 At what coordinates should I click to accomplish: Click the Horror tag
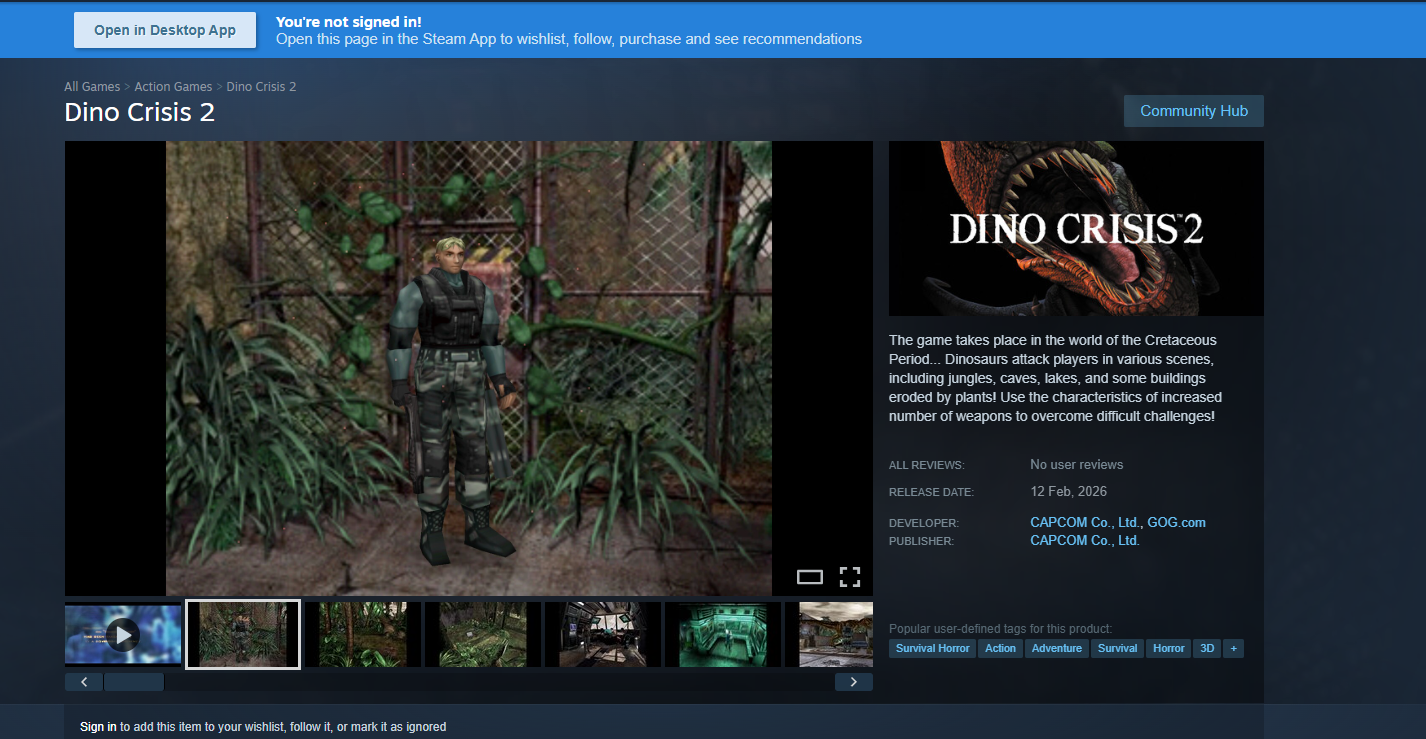click(1168, 648)
